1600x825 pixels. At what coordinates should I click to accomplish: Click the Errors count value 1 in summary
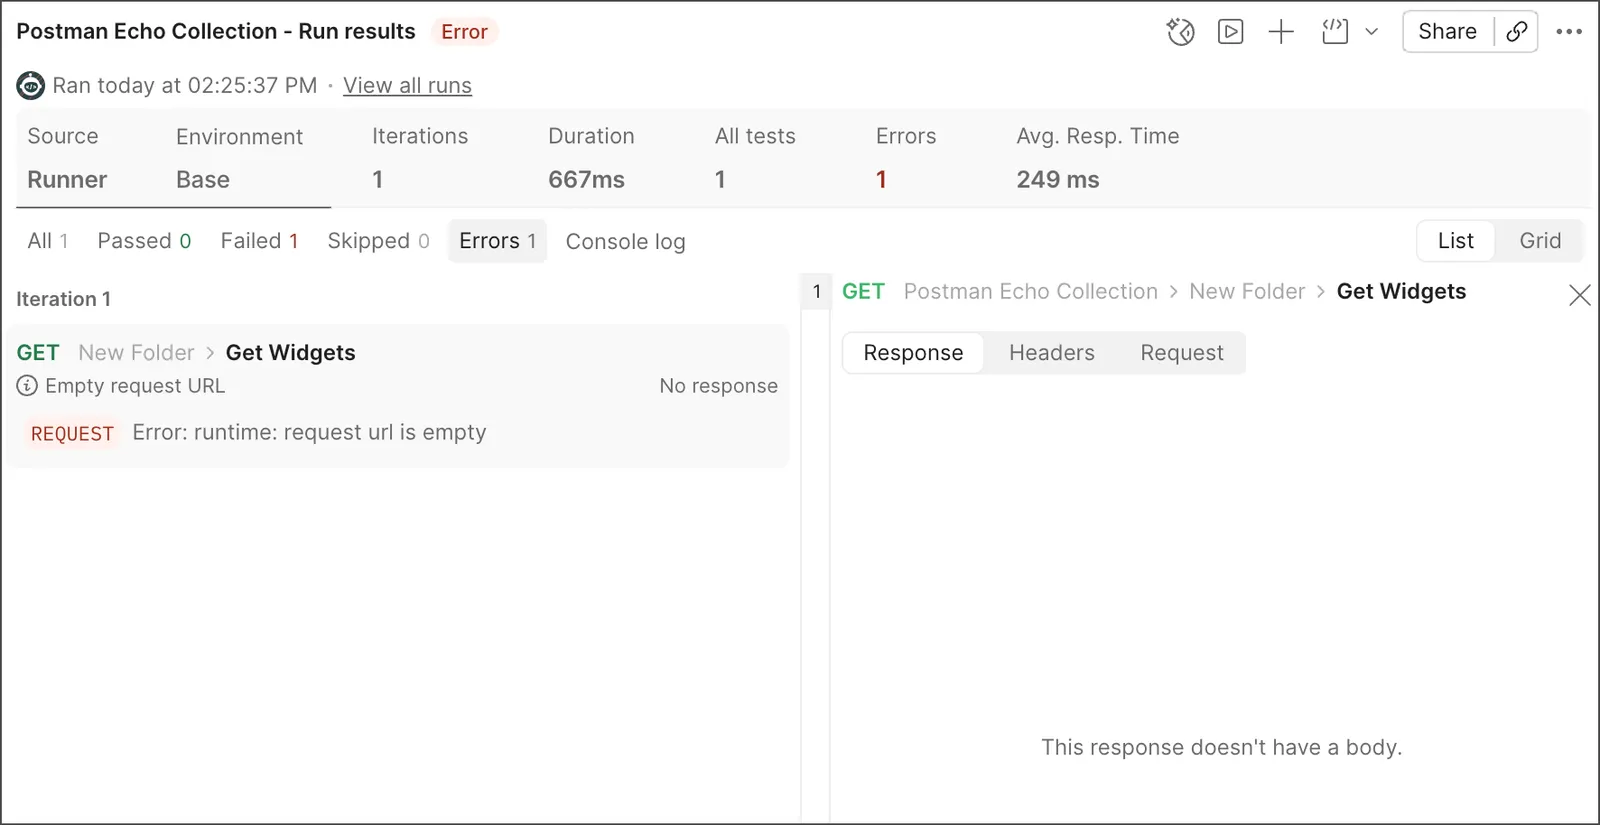(x=881, y=180)
